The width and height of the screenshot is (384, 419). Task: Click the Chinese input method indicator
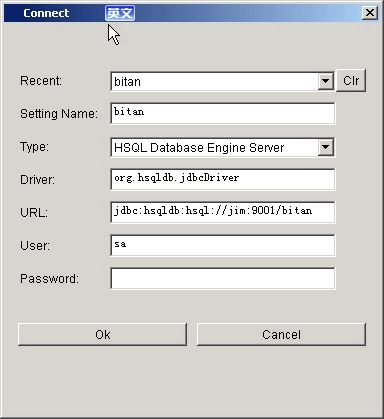click(x=120, y=13)
